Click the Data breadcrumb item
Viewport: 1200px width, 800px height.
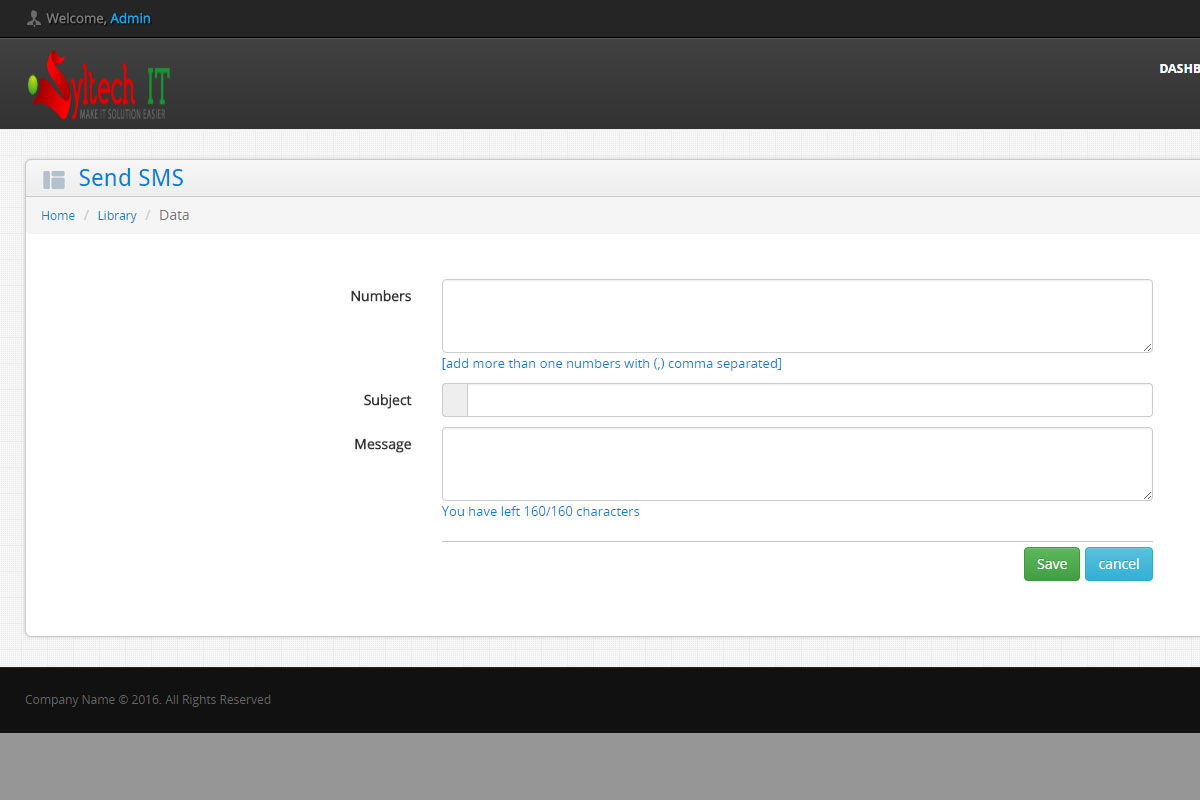pyautogui.click(x=174, y=215)
